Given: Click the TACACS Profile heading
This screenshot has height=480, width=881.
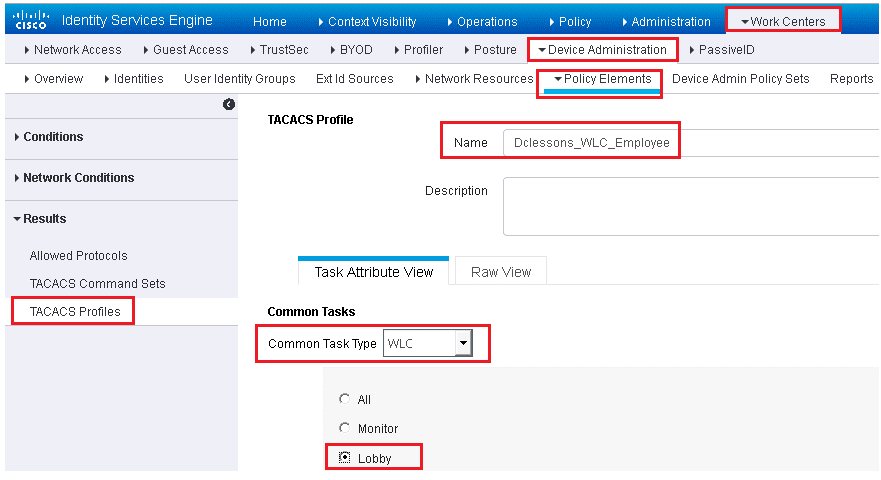Looking at the screenshot, I should (x=310, y=120).
